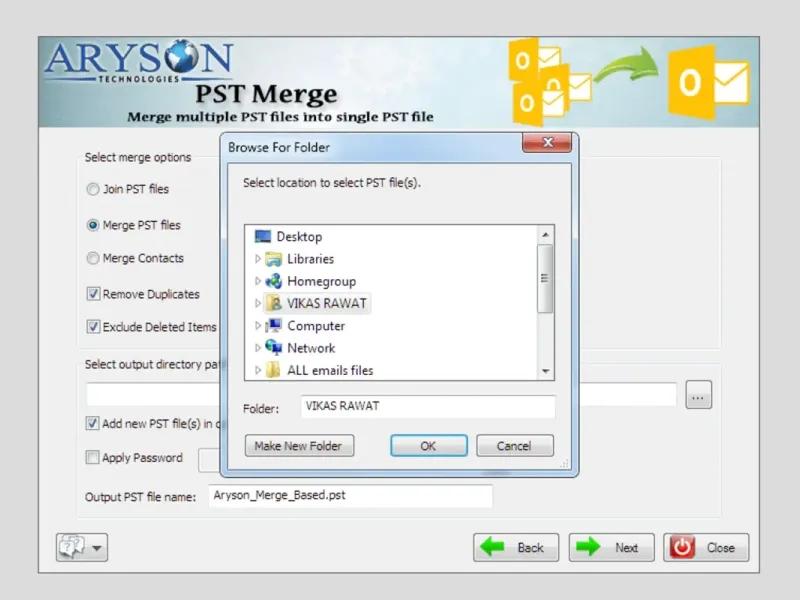Click the Network icon in folder tree
Screen dimensions: 800x600
(273, 347)
